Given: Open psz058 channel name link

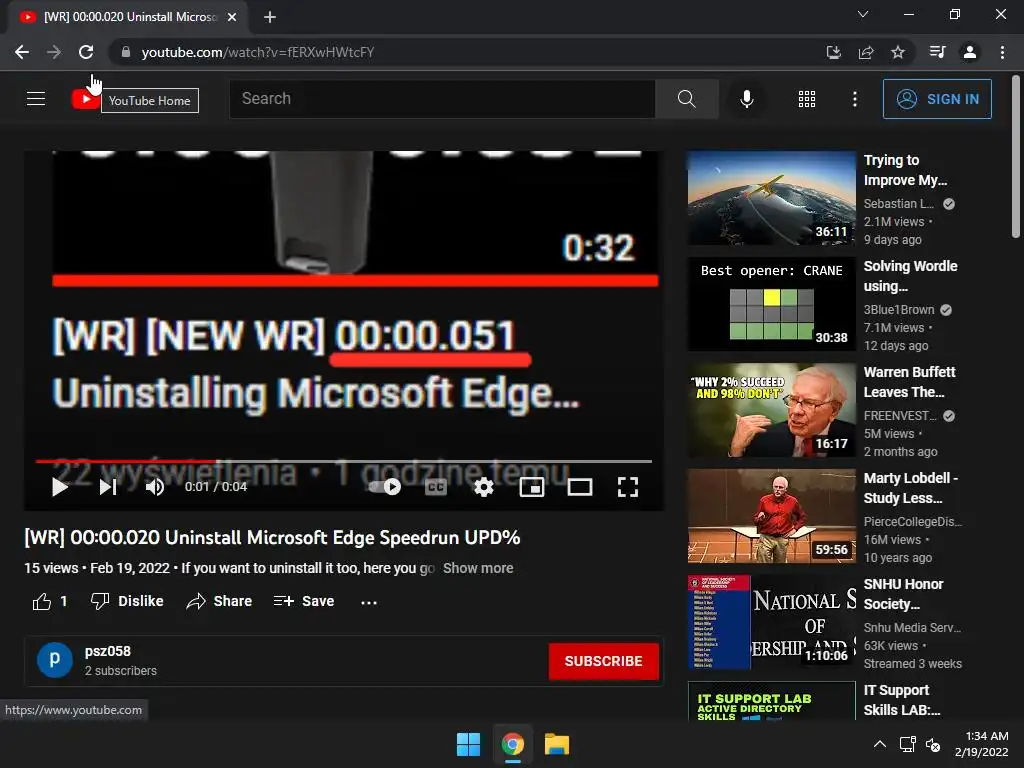Looking at the screenshot, I should [108, 651].
